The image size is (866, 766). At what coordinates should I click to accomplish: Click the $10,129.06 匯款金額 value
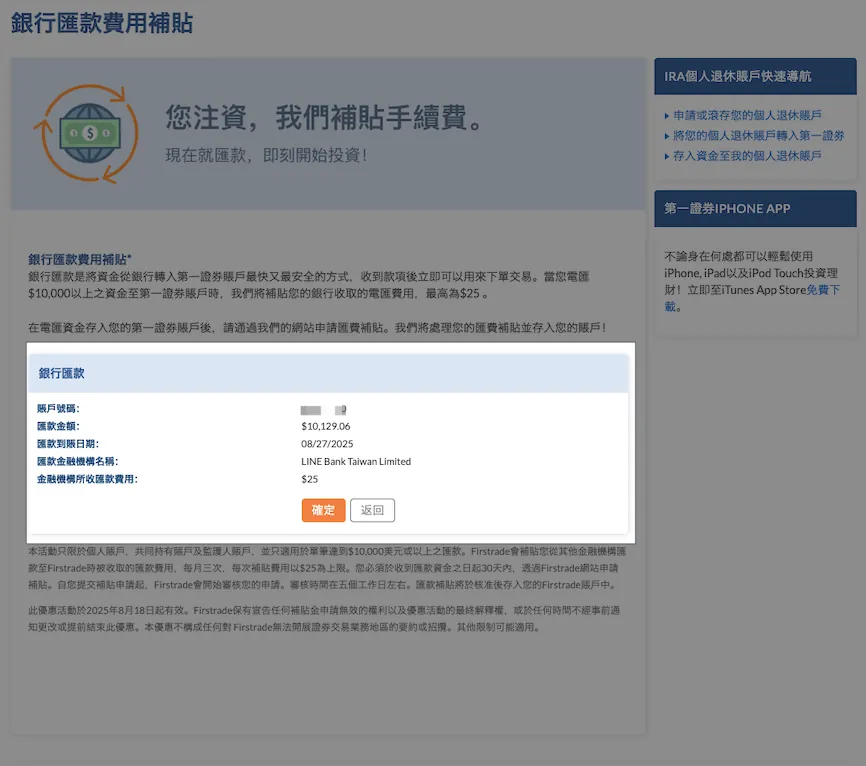326,426
